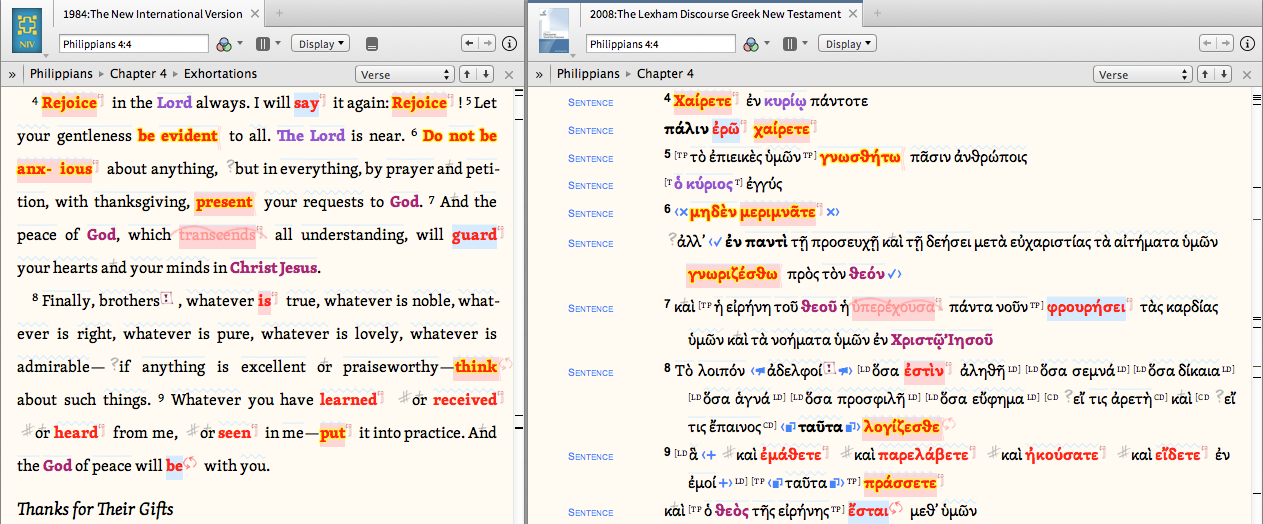The width and height of the screenshot is (1263, 524).
Task: Click the NIV reference box showing Philippians 4:4
Action: point(134,44)
